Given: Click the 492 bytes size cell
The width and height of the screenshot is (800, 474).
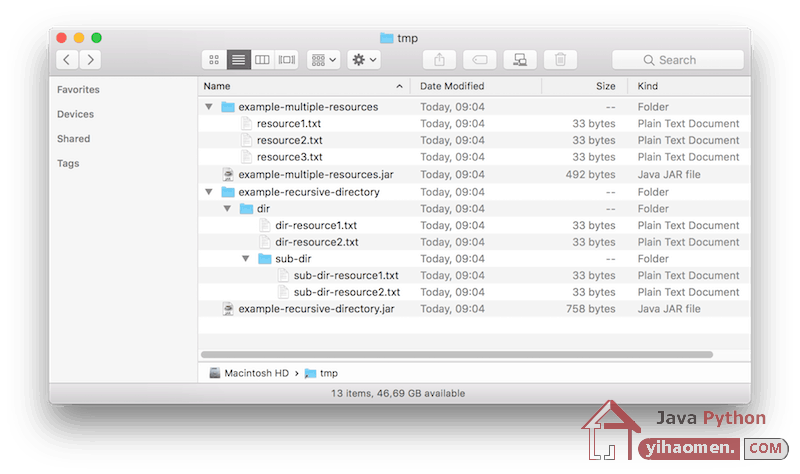Looking at the screenshot, I should coord(590,174).
